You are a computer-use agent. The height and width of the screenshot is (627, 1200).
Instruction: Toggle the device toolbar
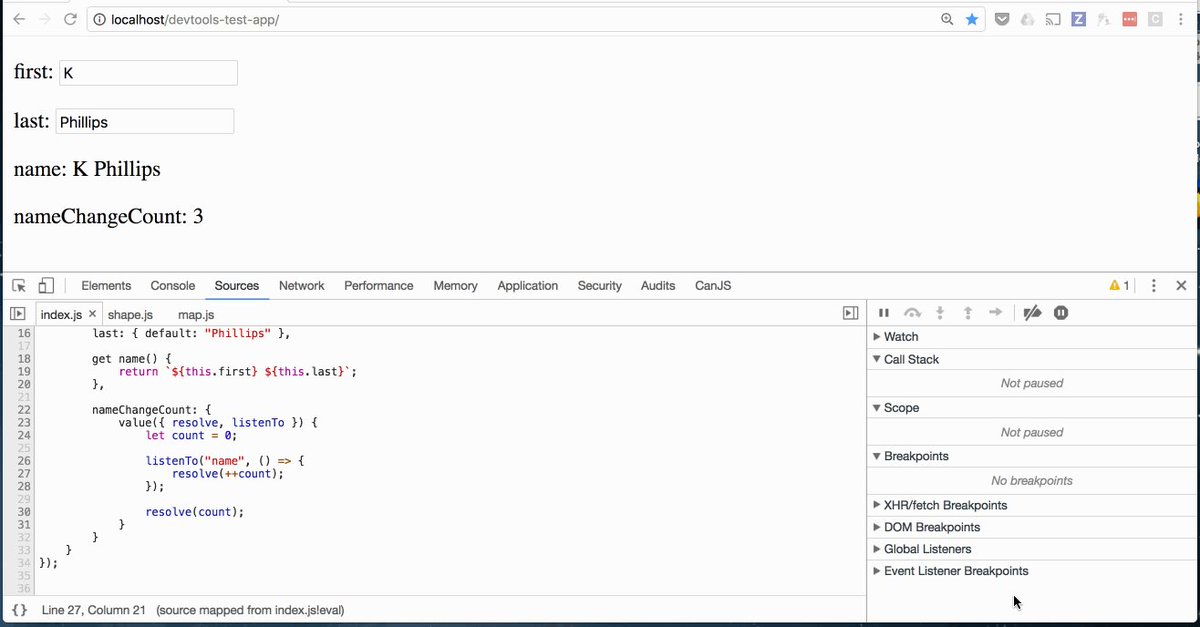(46, 286)
